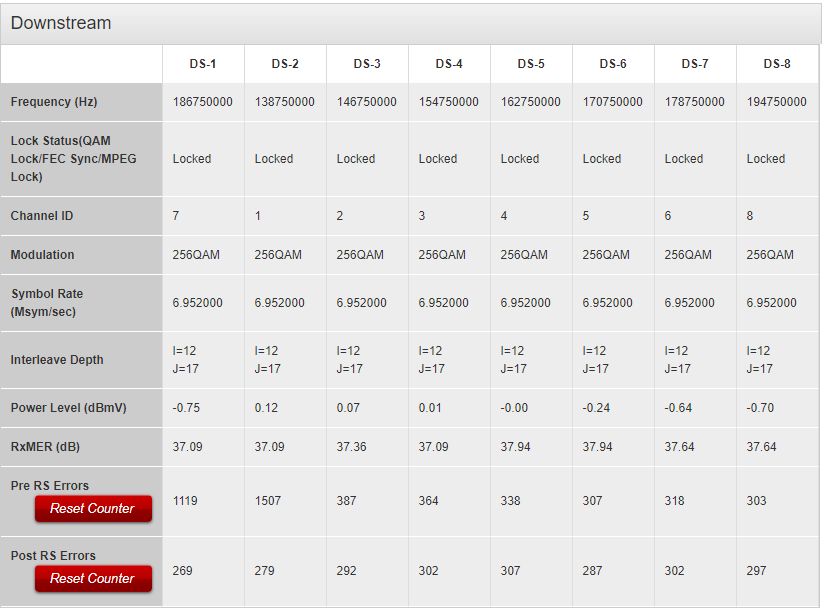Click frequency value 154750000
Screen dimensions: 825x612
[x=449, y=102]
